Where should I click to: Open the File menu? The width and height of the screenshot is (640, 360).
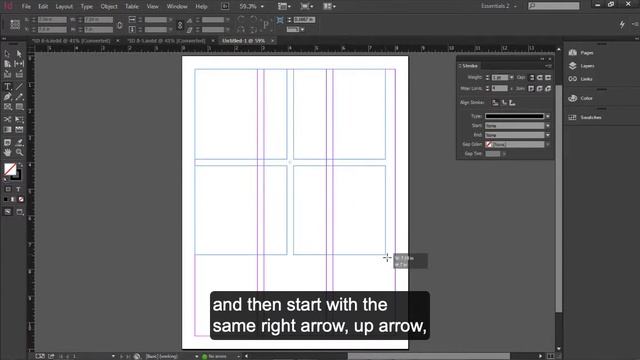[26, 7]
